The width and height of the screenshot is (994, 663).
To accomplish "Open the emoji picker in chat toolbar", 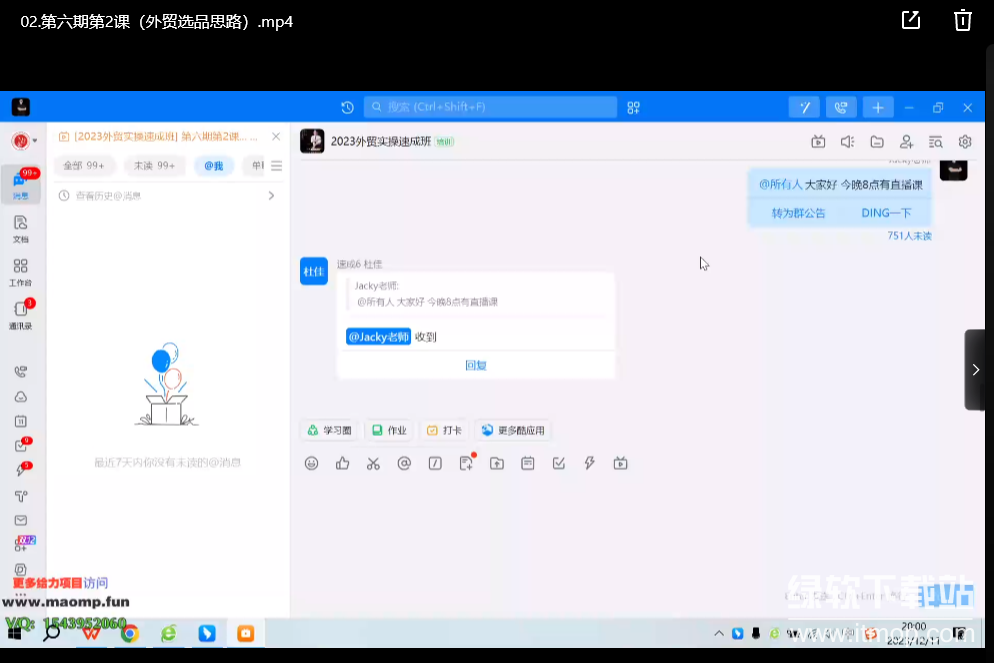I will (x=311, y=463).
